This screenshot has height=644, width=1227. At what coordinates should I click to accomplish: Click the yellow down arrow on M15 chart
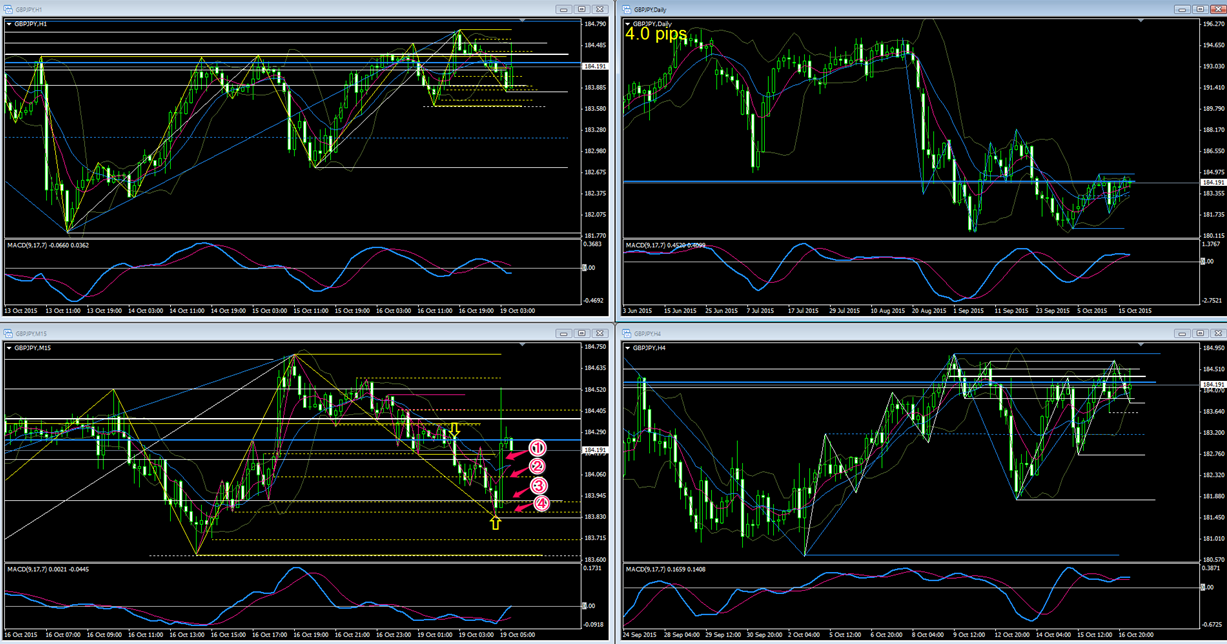(x=454, y=431)
